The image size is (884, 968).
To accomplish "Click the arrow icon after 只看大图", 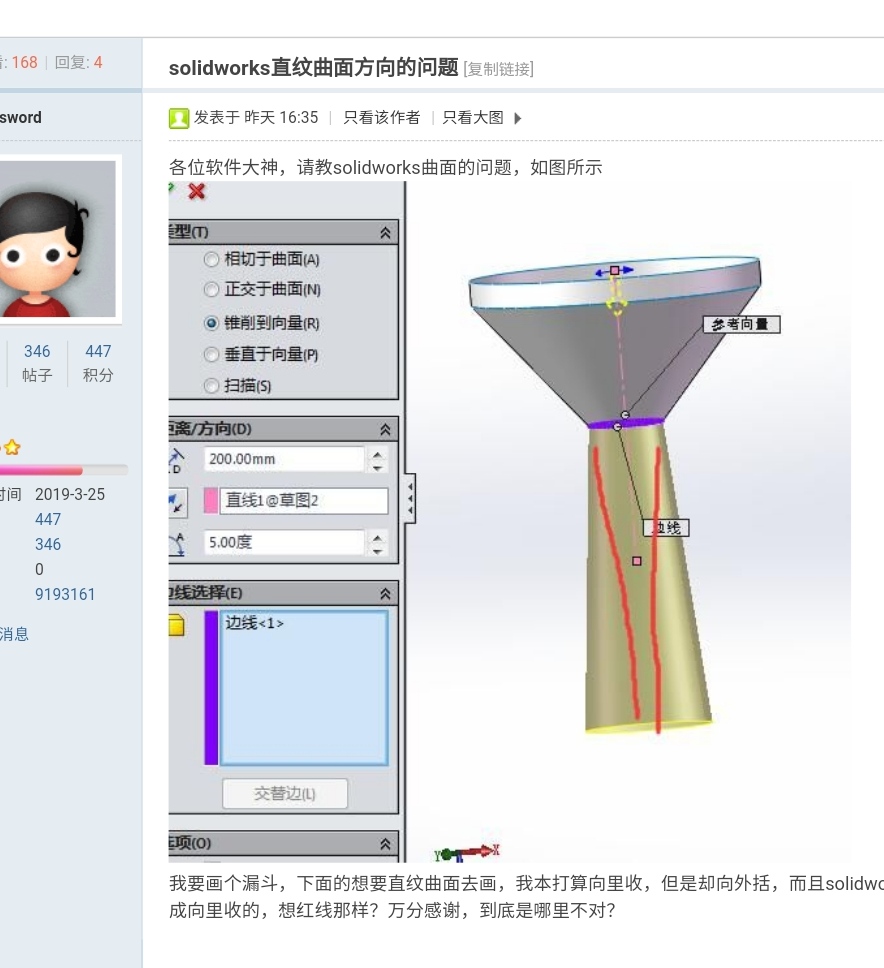I will [x=518, y=118].
